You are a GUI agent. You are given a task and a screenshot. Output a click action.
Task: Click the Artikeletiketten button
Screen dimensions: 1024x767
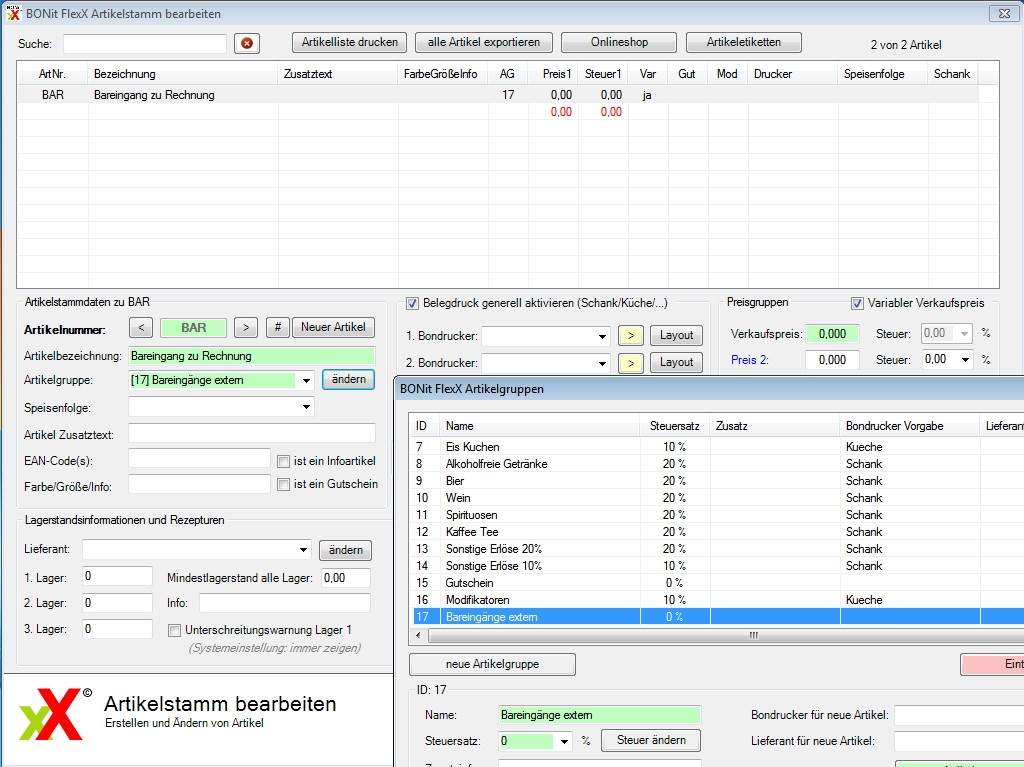click(744, 42)
